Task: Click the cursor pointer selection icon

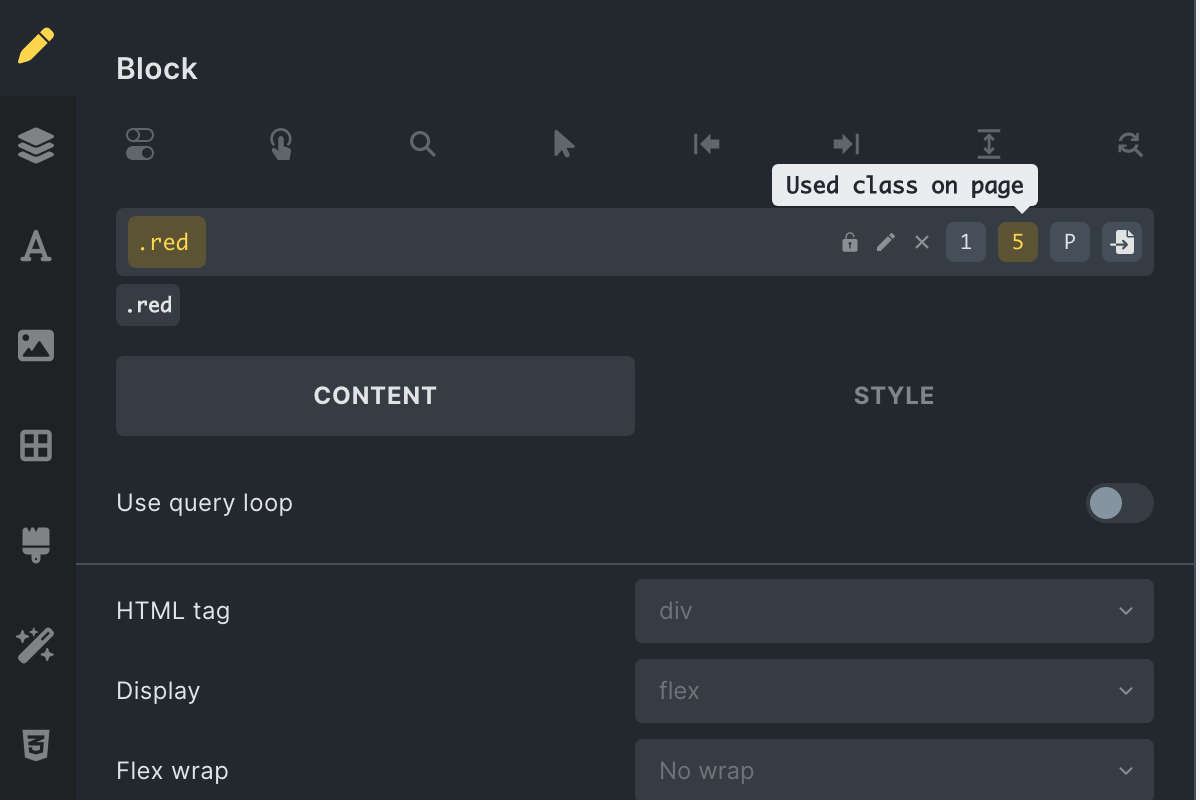Action: click(564, 144)
